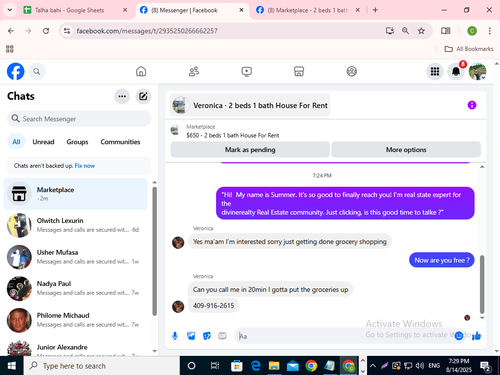The image size is (500, 375).
Task: Click the Search Messenger field
Action: pos(79,119)
